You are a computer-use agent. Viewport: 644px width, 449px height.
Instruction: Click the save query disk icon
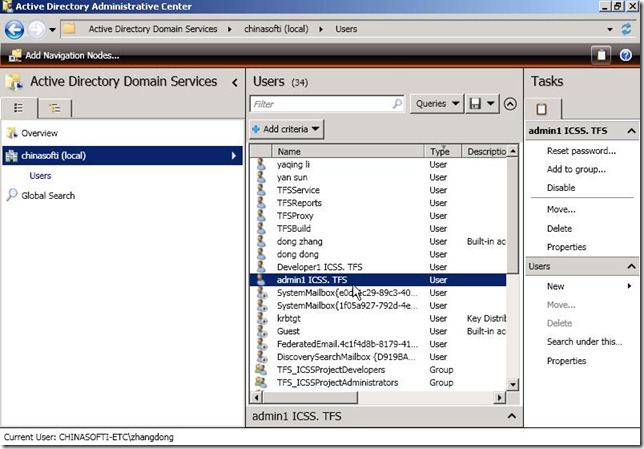[475, 104]
